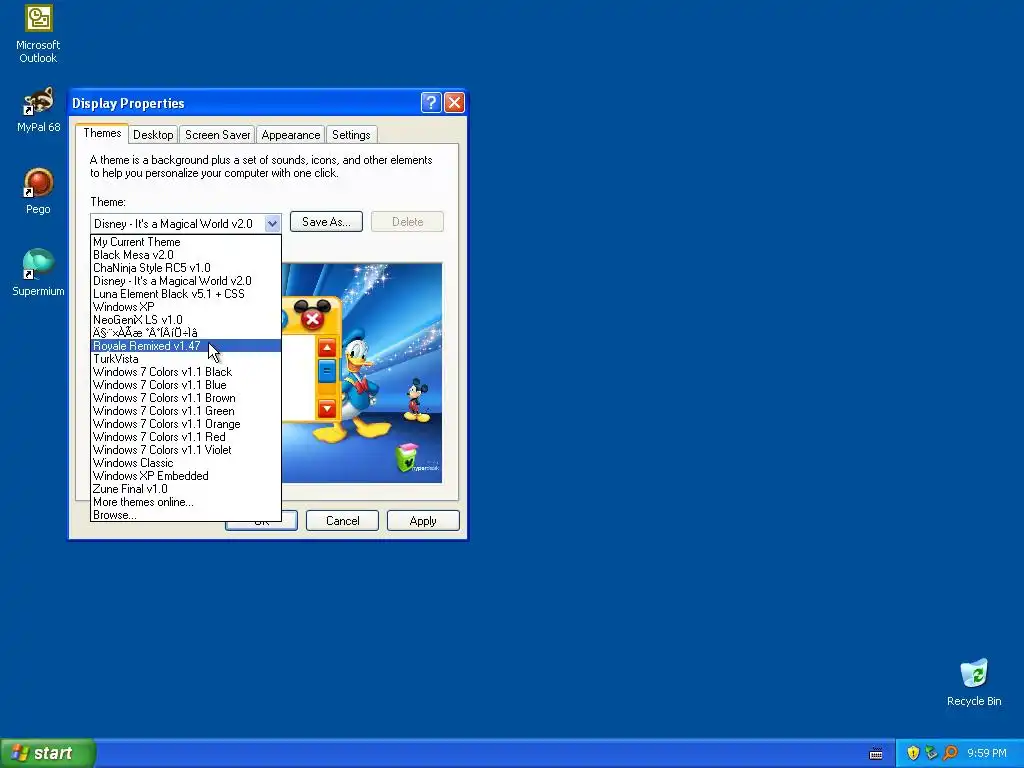Collapse the Theme dropdown using its arrow
This screenshot has width=1024, height=768.
(x=272, y=223)
